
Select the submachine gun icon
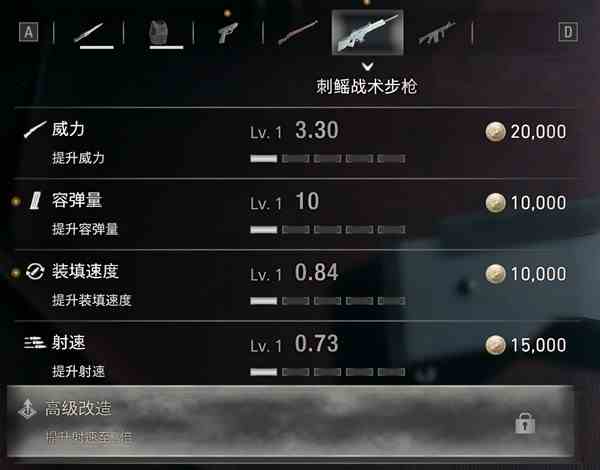(x=437, y=33)
